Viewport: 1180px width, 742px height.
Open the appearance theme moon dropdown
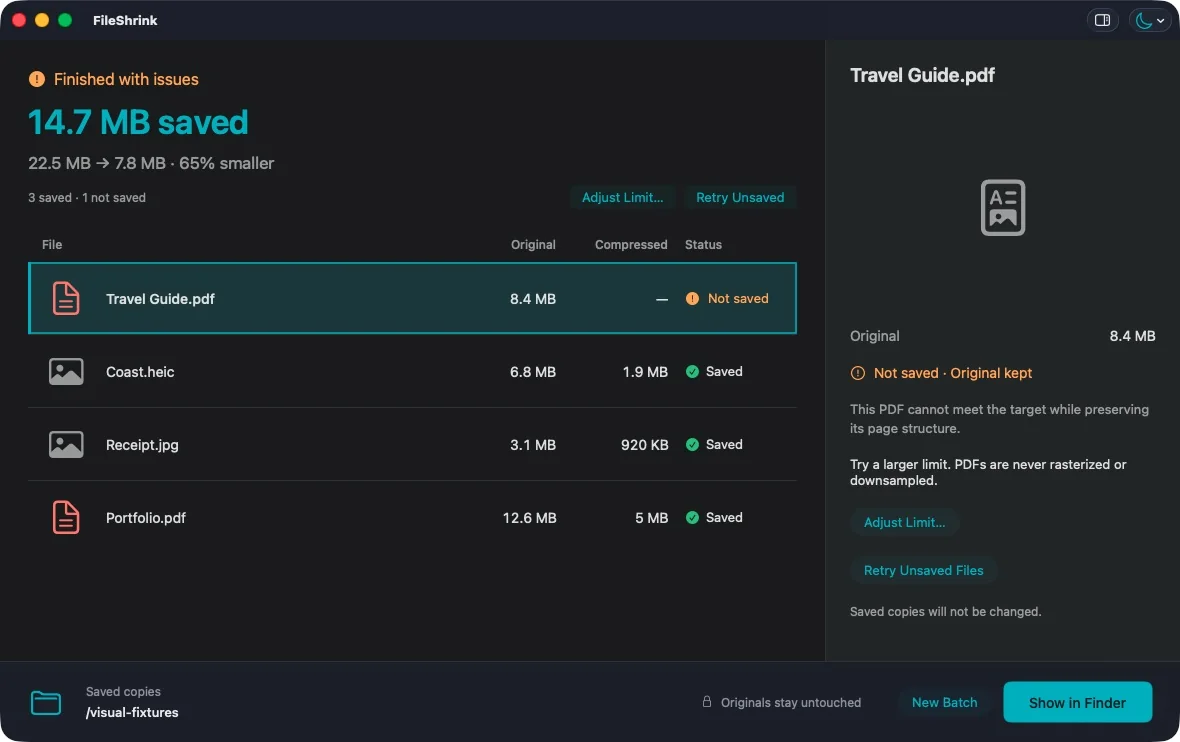click(x=1150, y=20)
